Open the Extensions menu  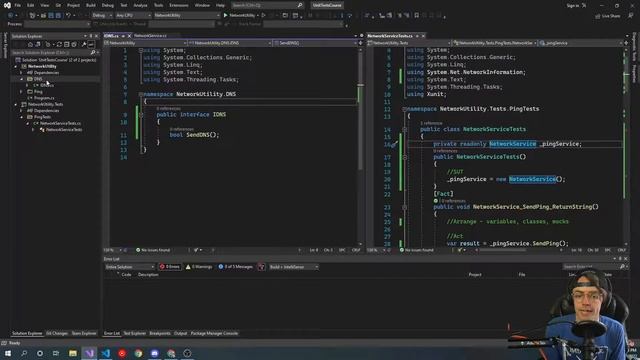pyautogui.click(x=179, y=5)
